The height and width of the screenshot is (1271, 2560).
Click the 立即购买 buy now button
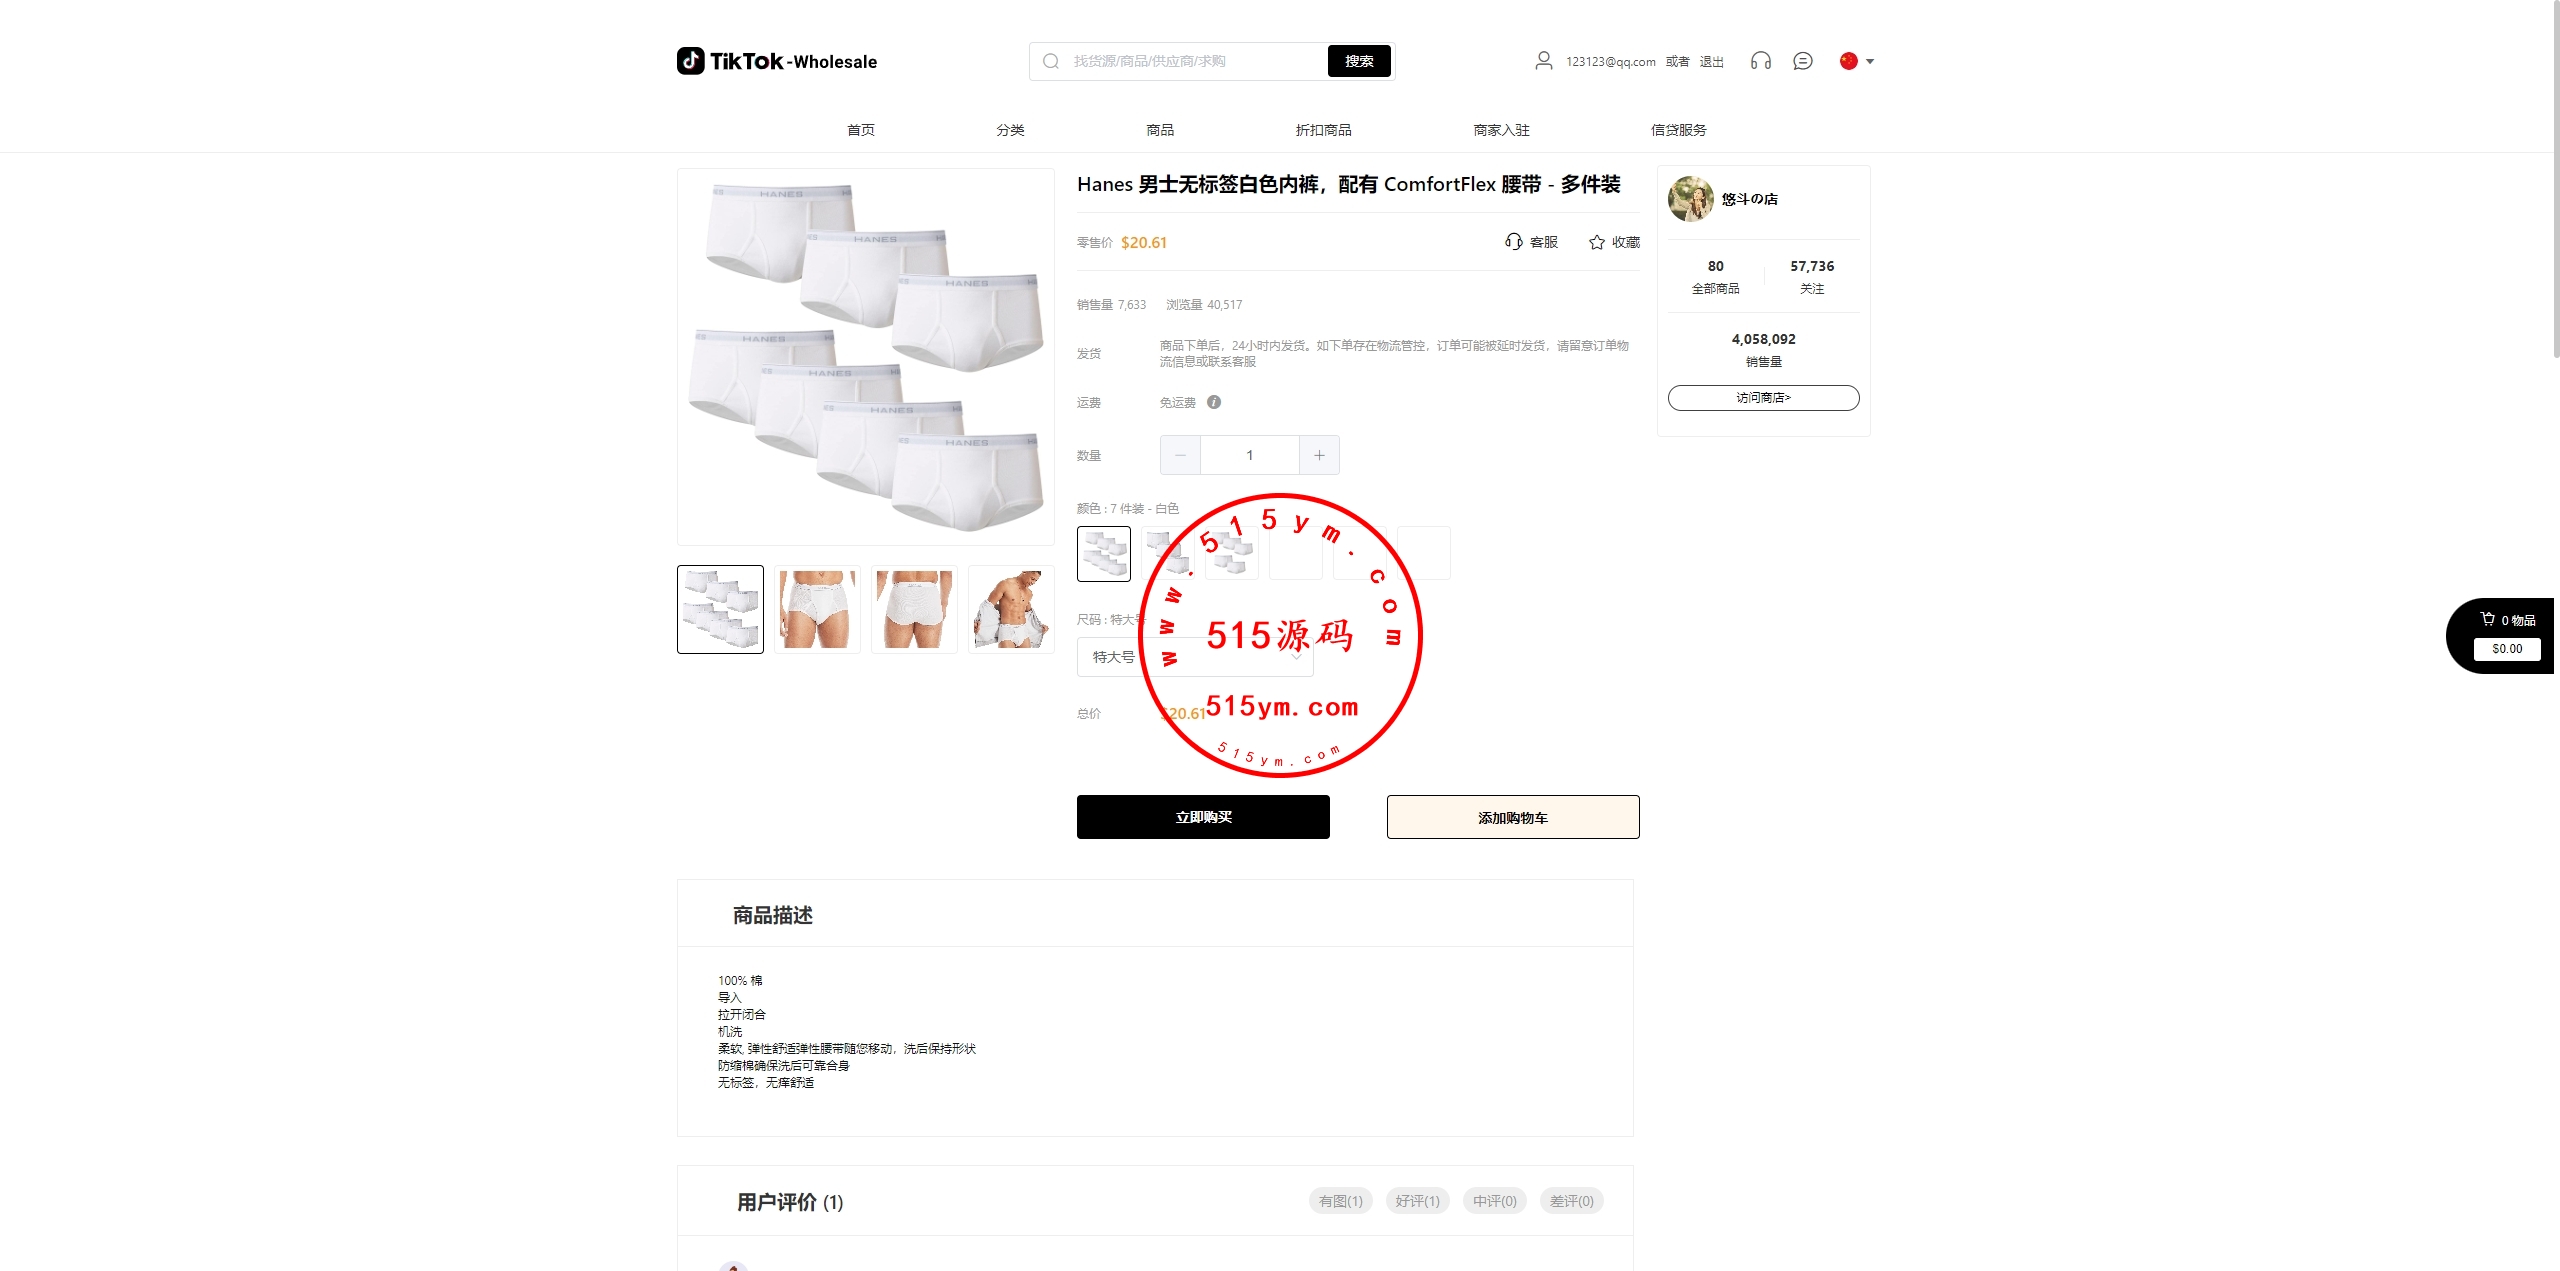1203,817
